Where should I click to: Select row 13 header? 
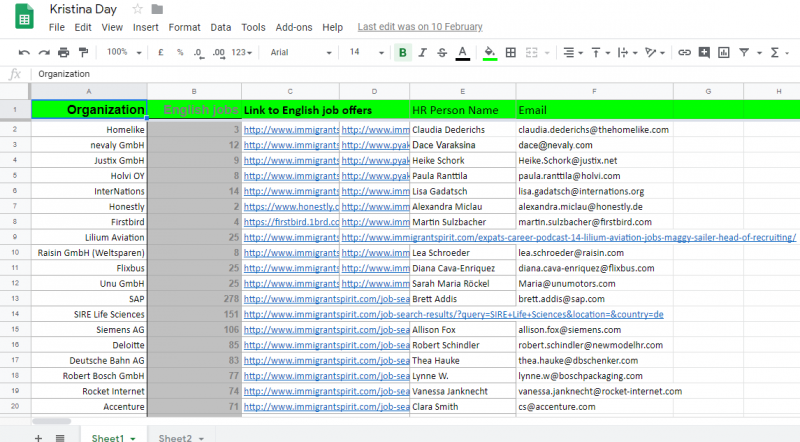tap(15, 299)
